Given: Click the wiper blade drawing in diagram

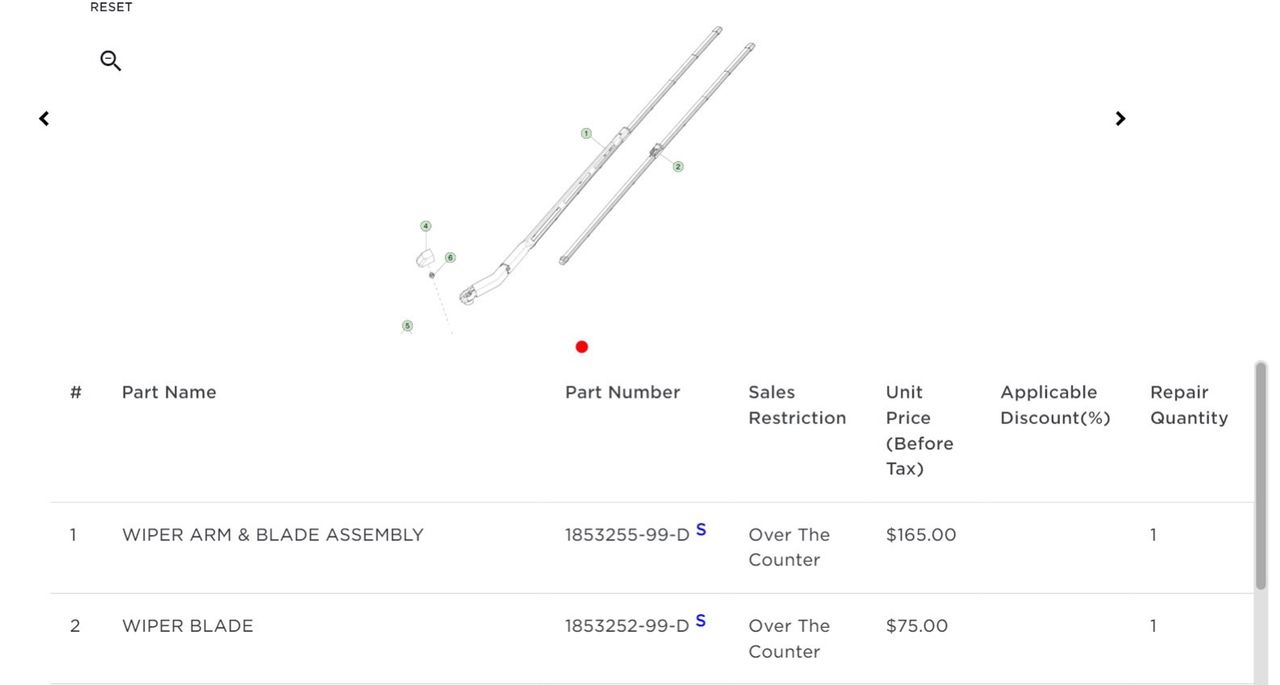Looking at the screenshot, I should [660, 150].
